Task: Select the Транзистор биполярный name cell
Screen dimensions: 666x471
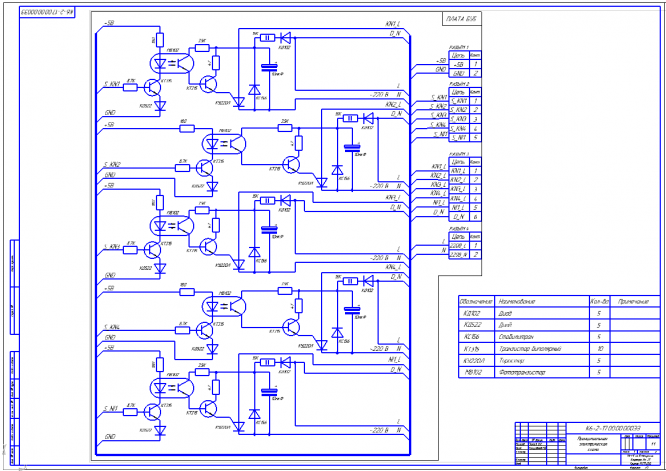Action: (x=542, y=349)
